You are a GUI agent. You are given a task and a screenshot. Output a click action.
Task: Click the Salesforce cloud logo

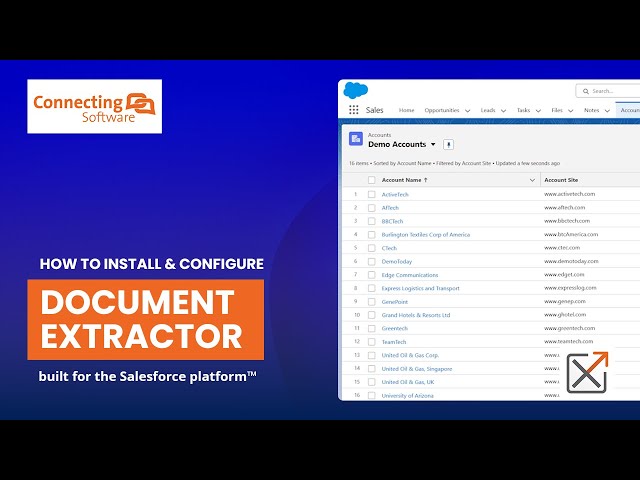coord(356,90)
